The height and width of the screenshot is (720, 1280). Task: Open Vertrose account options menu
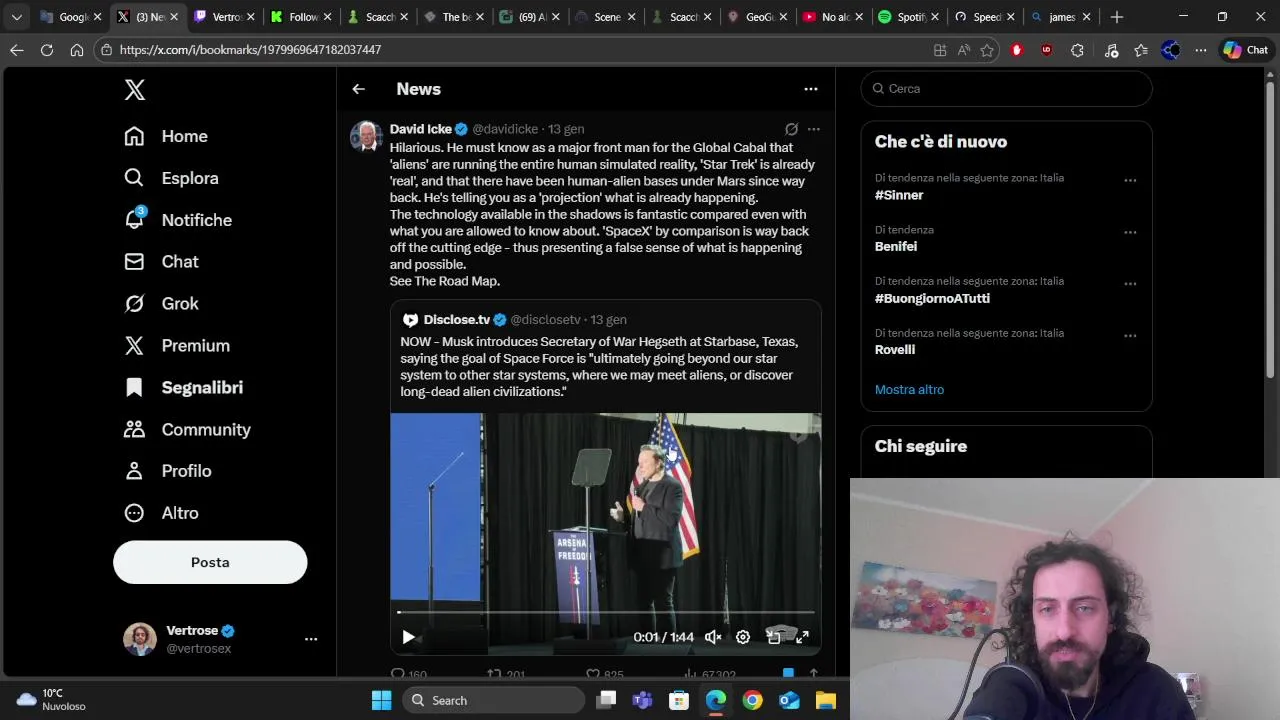(x=311, y=639)
